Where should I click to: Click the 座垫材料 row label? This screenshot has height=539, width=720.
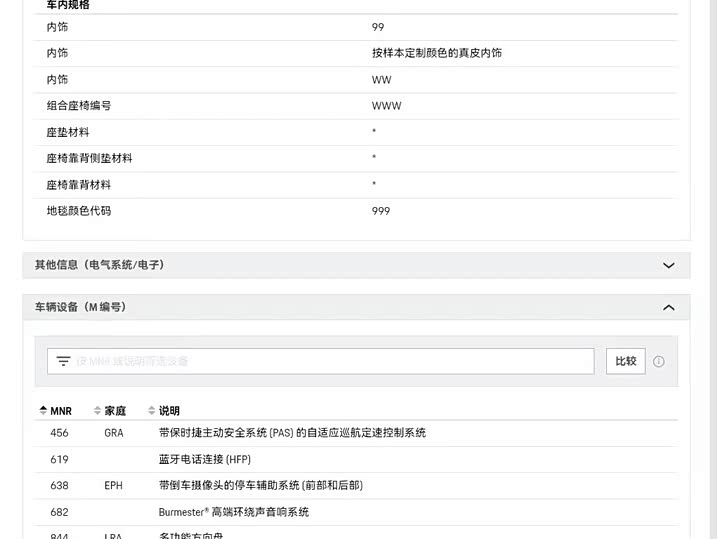pos(67,132)
